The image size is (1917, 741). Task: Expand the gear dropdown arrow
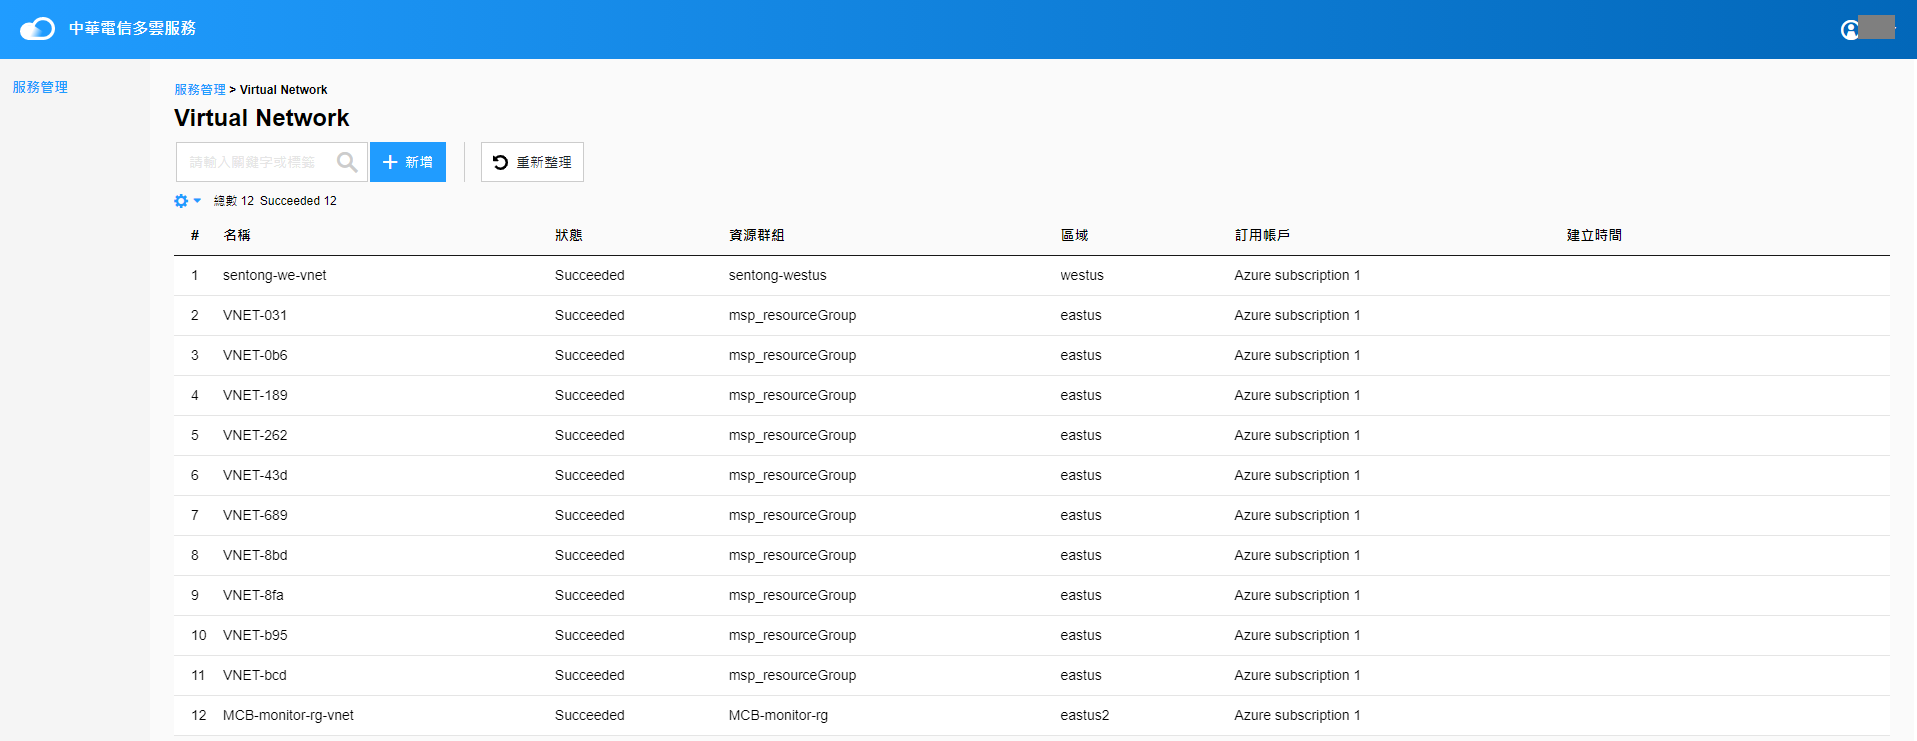click(x=197, y=201)
